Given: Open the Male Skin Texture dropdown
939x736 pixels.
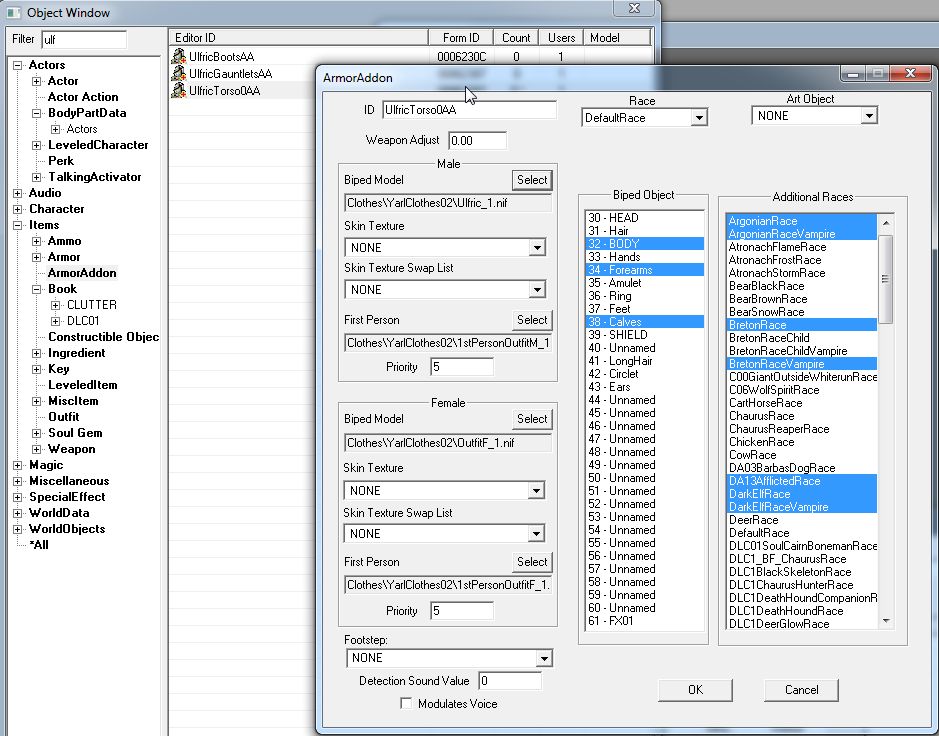Looking at the screenshot, I should tap(537, 247).
